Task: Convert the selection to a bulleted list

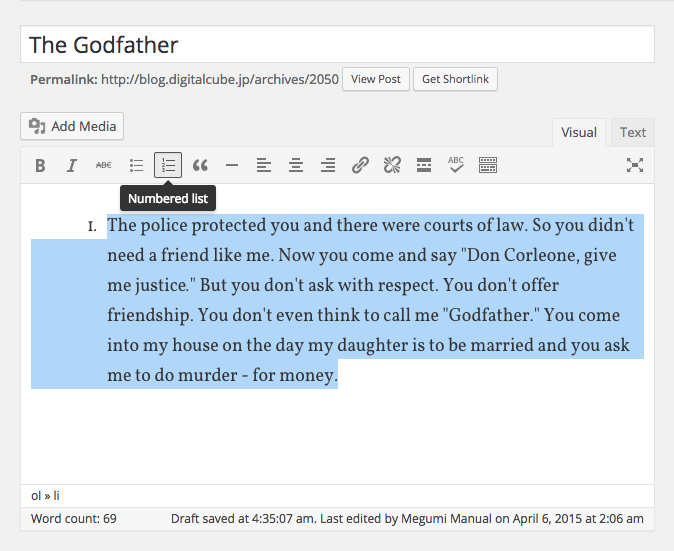Action: coord(136,166)
